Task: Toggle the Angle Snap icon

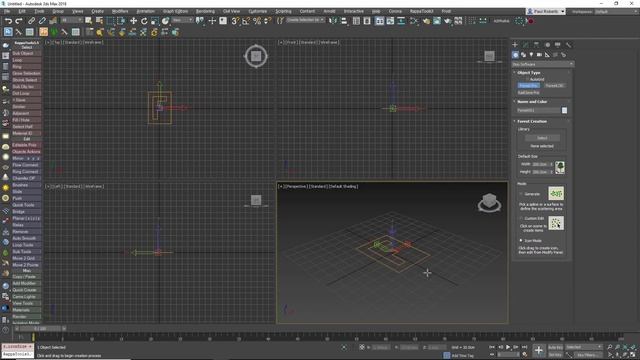Action: 246,20
